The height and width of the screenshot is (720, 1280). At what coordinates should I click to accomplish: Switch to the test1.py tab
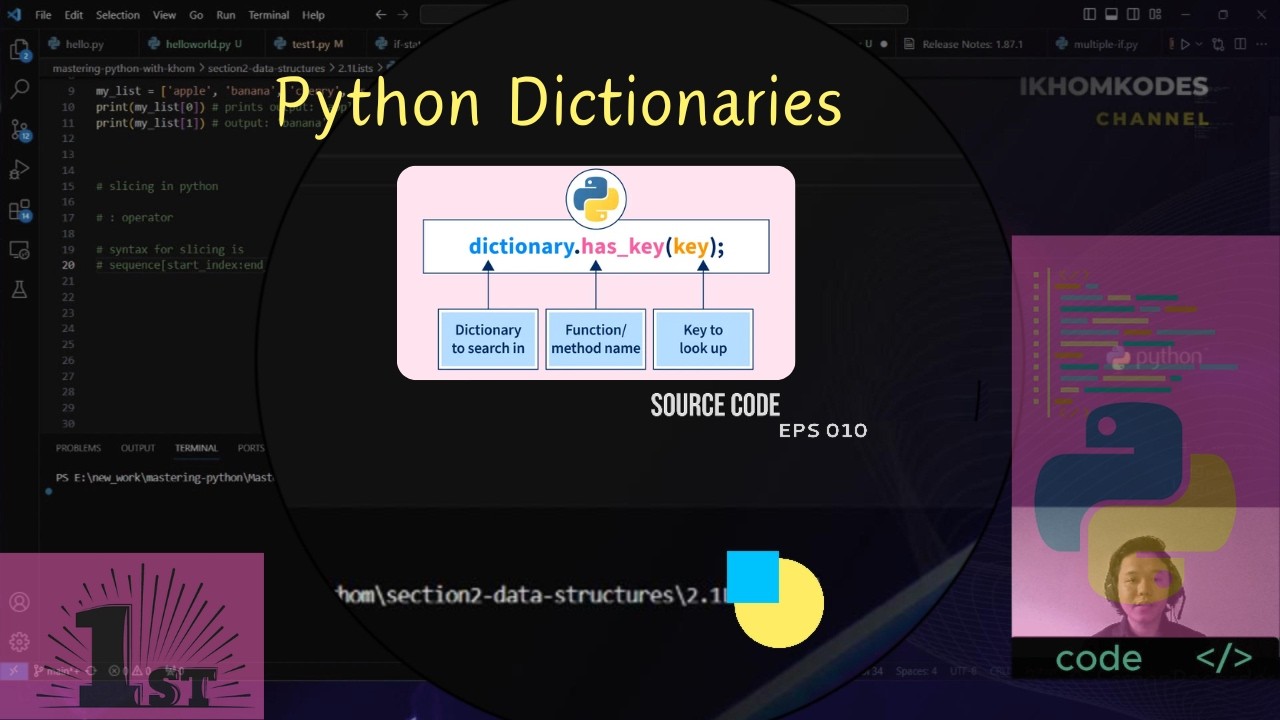click(x=314, y=45)
